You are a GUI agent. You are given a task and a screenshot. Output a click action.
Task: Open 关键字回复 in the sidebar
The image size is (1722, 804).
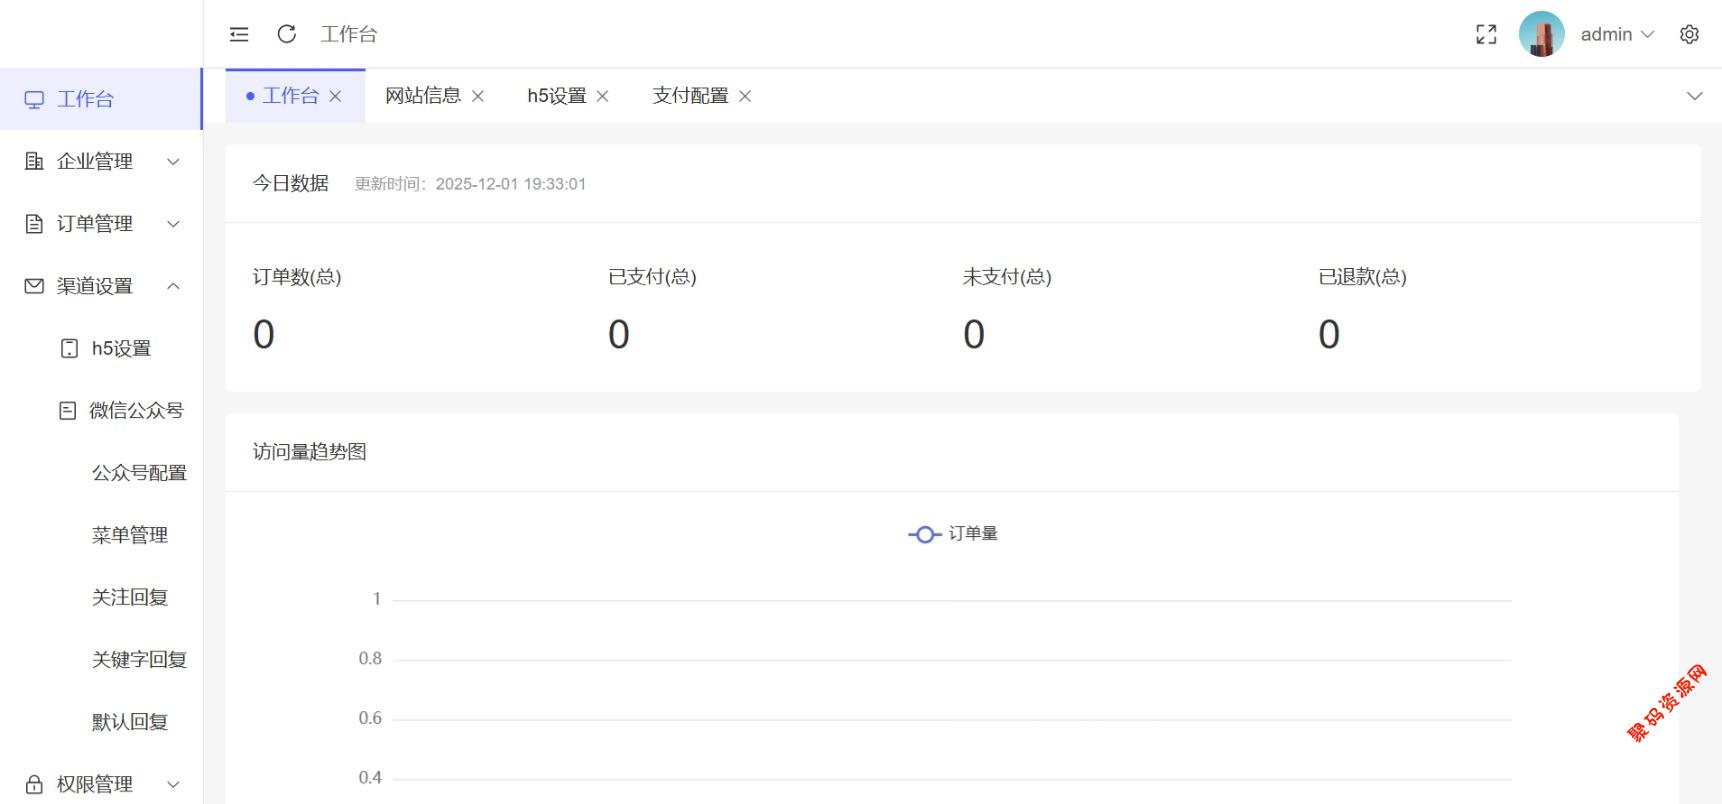pos(139,660)
